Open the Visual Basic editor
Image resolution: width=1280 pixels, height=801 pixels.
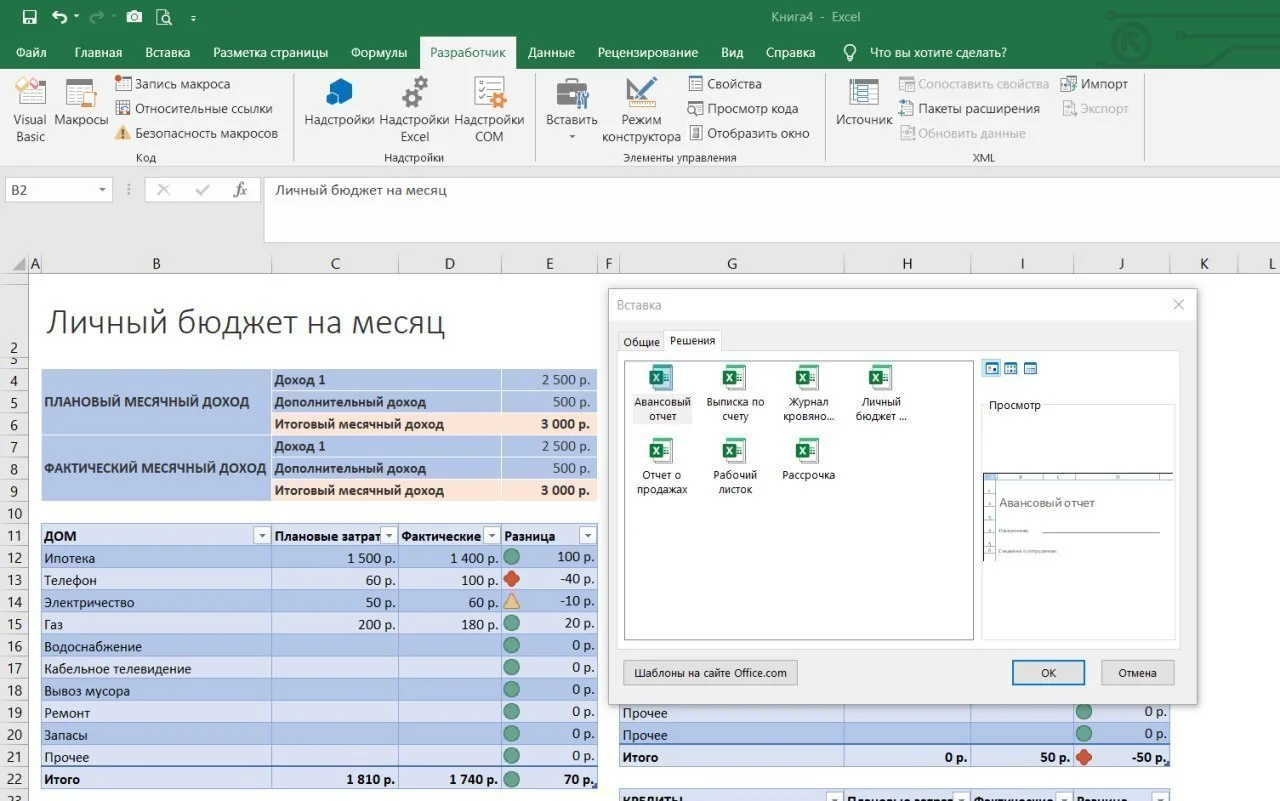click(x=30, y=108)
